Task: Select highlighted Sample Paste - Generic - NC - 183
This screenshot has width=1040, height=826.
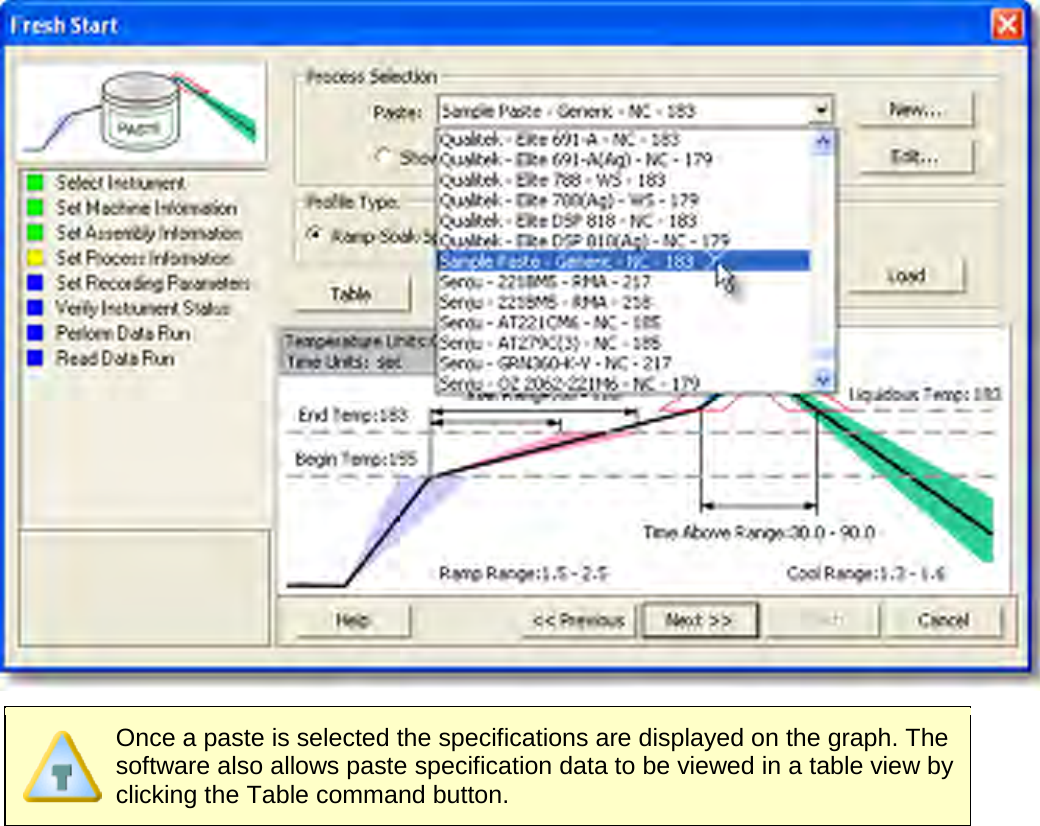Action: tap(623, 261)
